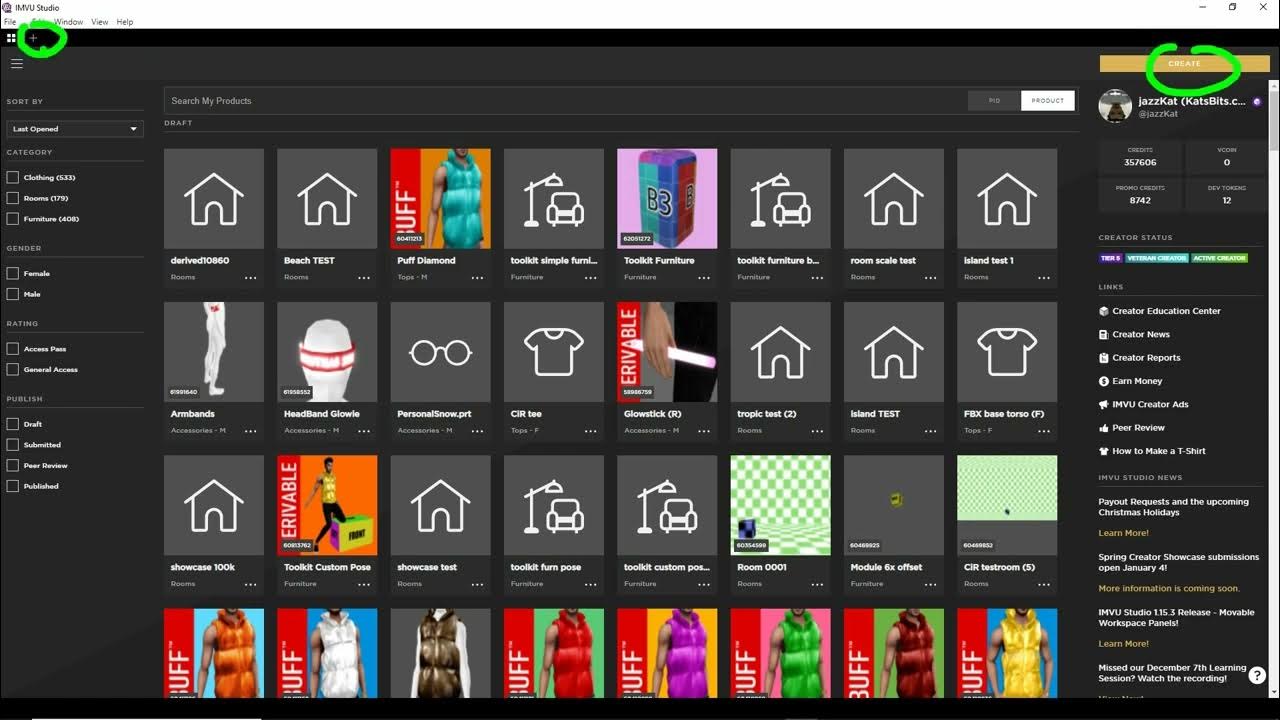The image size is (1280, 720).
Task: Open options for CIR tee
Action: click(591, 431)
